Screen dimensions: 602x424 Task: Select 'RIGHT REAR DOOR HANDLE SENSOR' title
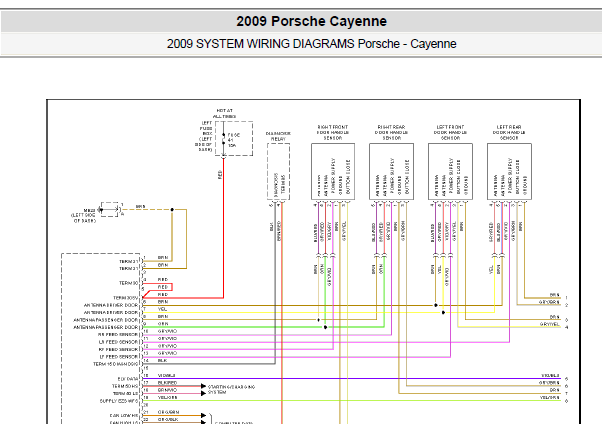[x=391, y=132]
